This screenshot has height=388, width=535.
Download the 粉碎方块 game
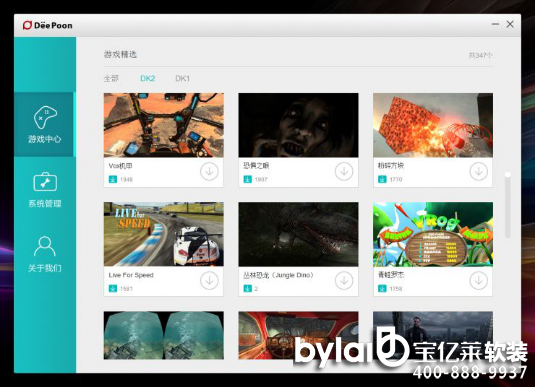tap(479, 172)
